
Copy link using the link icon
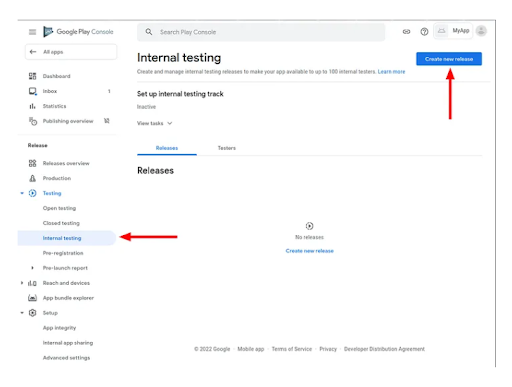(x=406, y=32)
